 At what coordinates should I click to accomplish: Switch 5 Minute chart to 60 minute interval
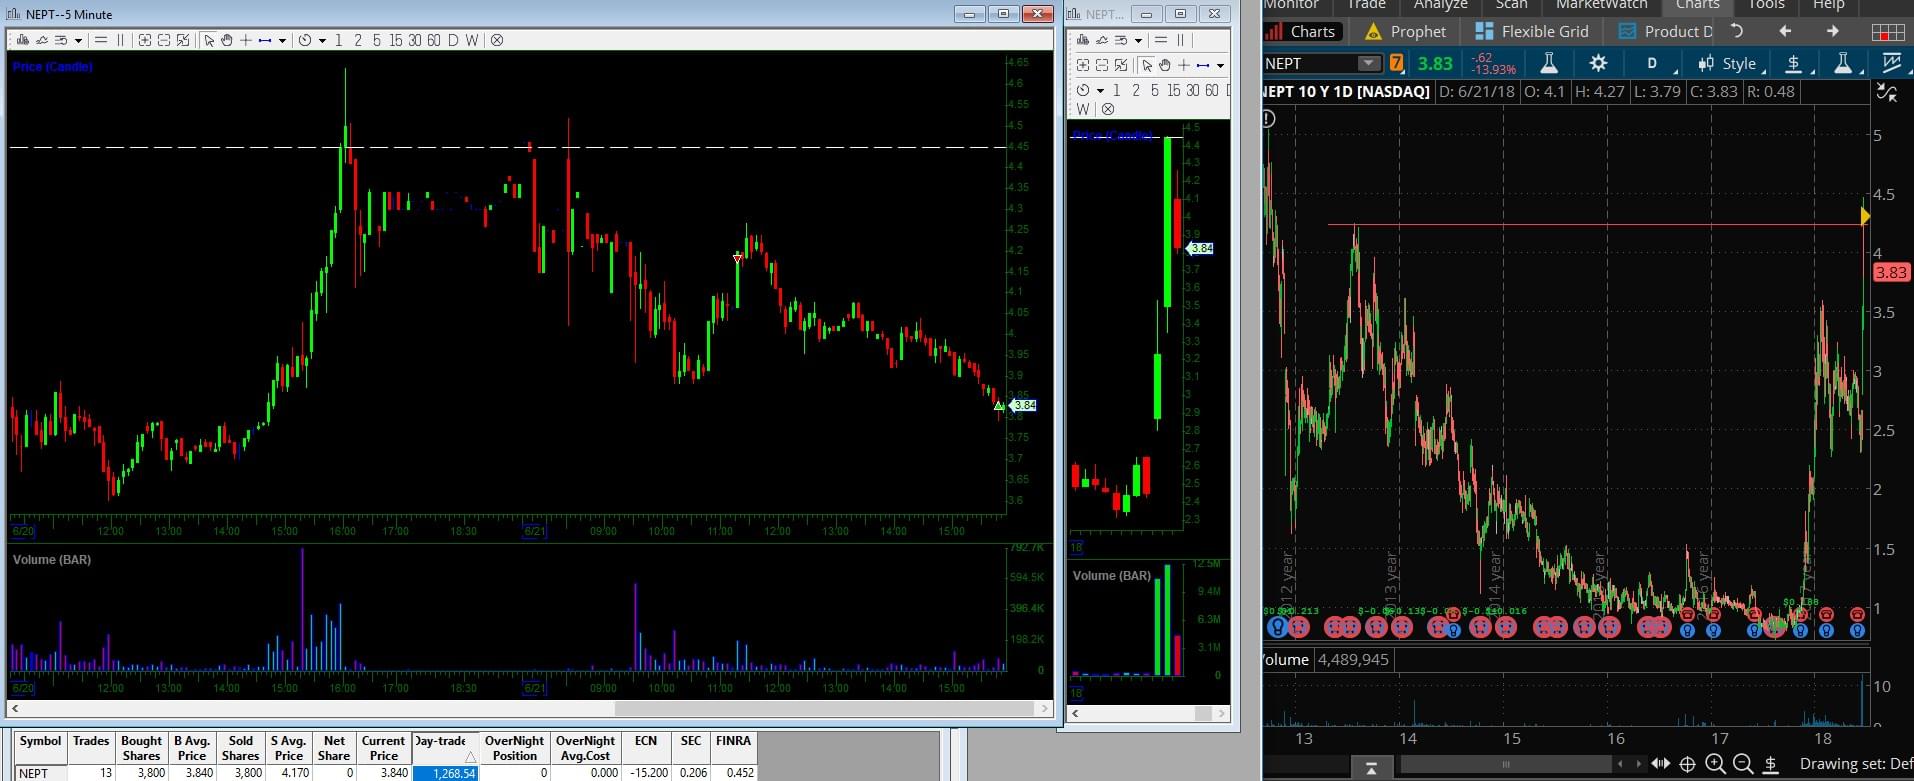click(x=434, y=40)
